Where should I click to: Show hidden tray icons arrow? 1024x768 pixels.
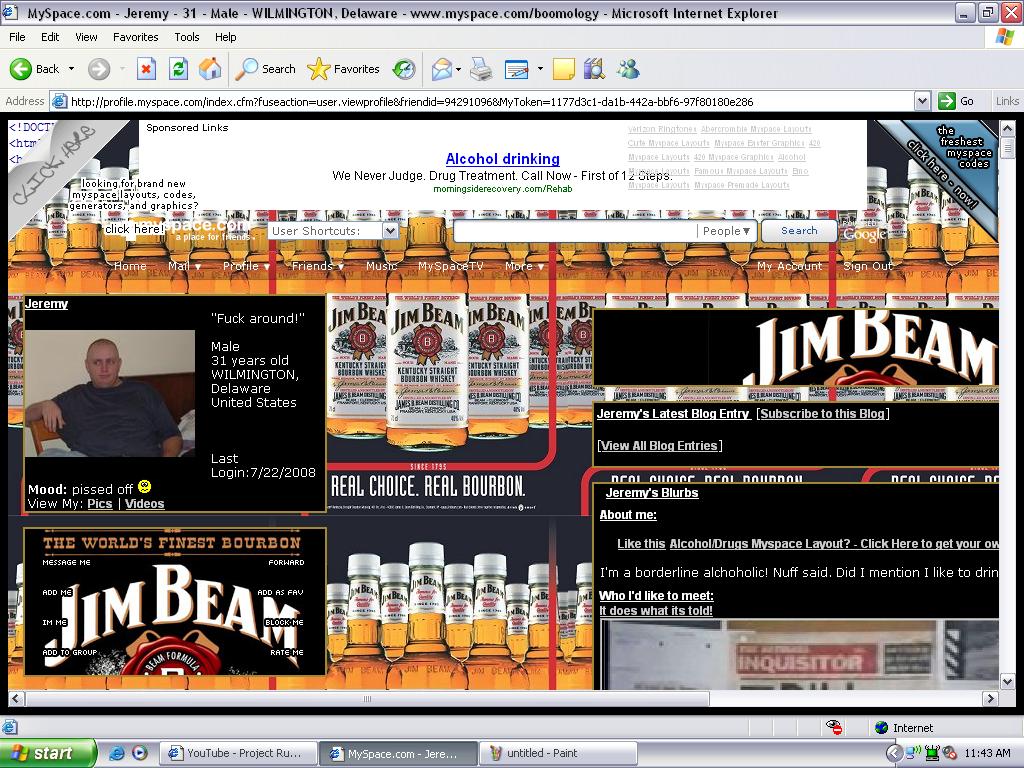click(x=893, y=753)
